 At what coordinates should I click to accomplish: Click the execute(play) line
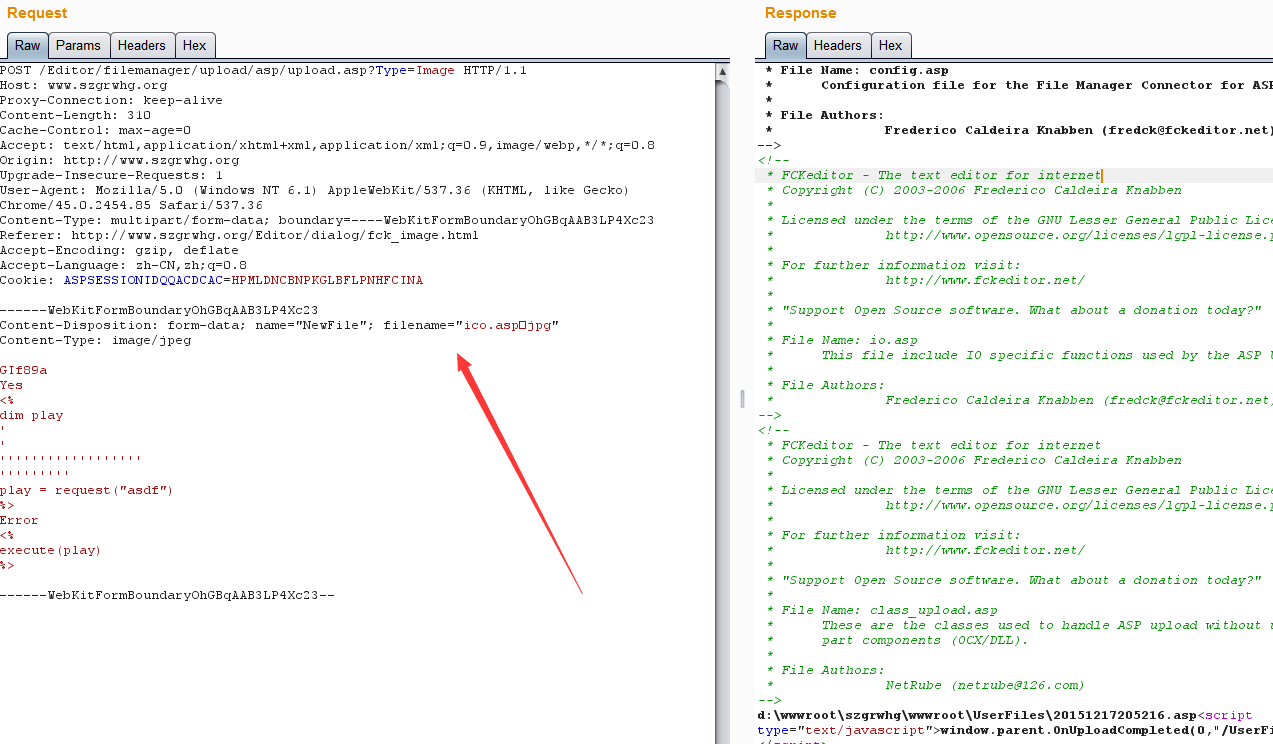point(51,550)
